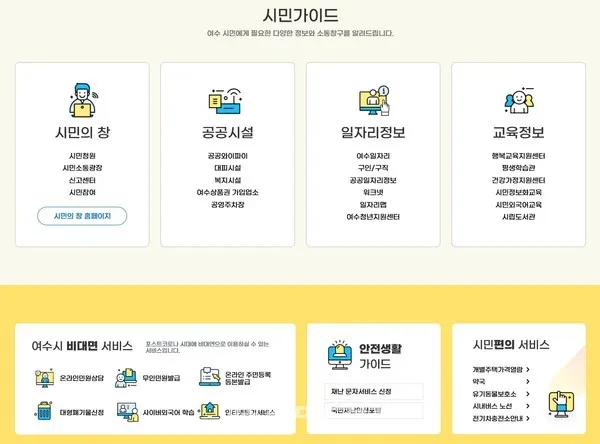The image size is (600, 444).
Task: Open 공공와이파이 link
Action: pyautogui.click(x=228, y=156)
